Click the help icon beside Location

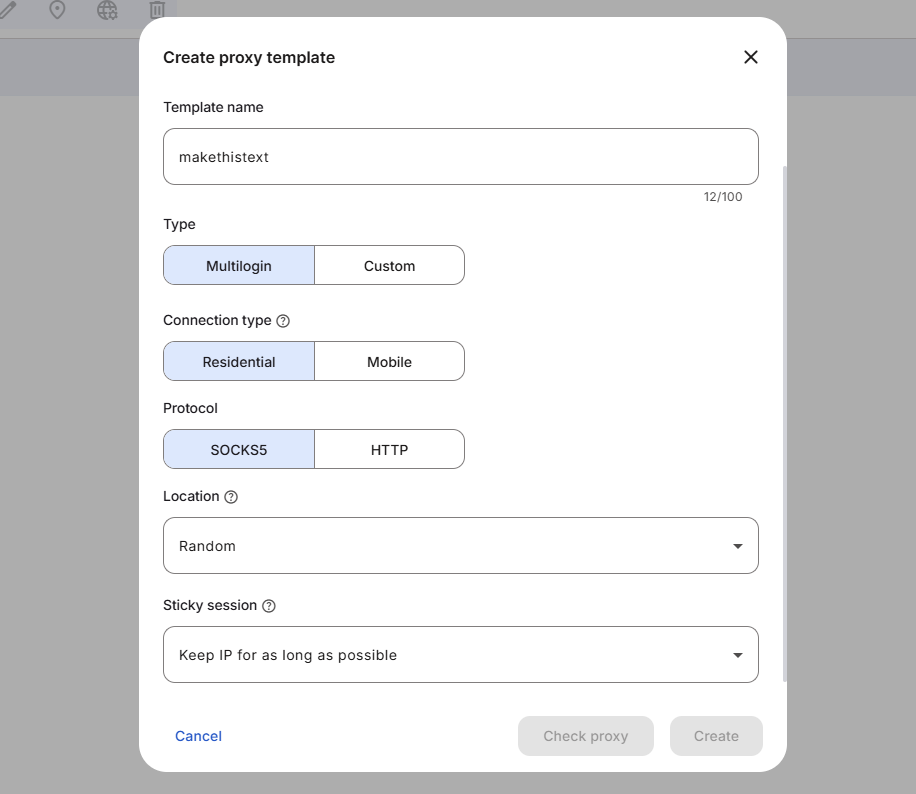pyautogui.click(x=231, y=497)
